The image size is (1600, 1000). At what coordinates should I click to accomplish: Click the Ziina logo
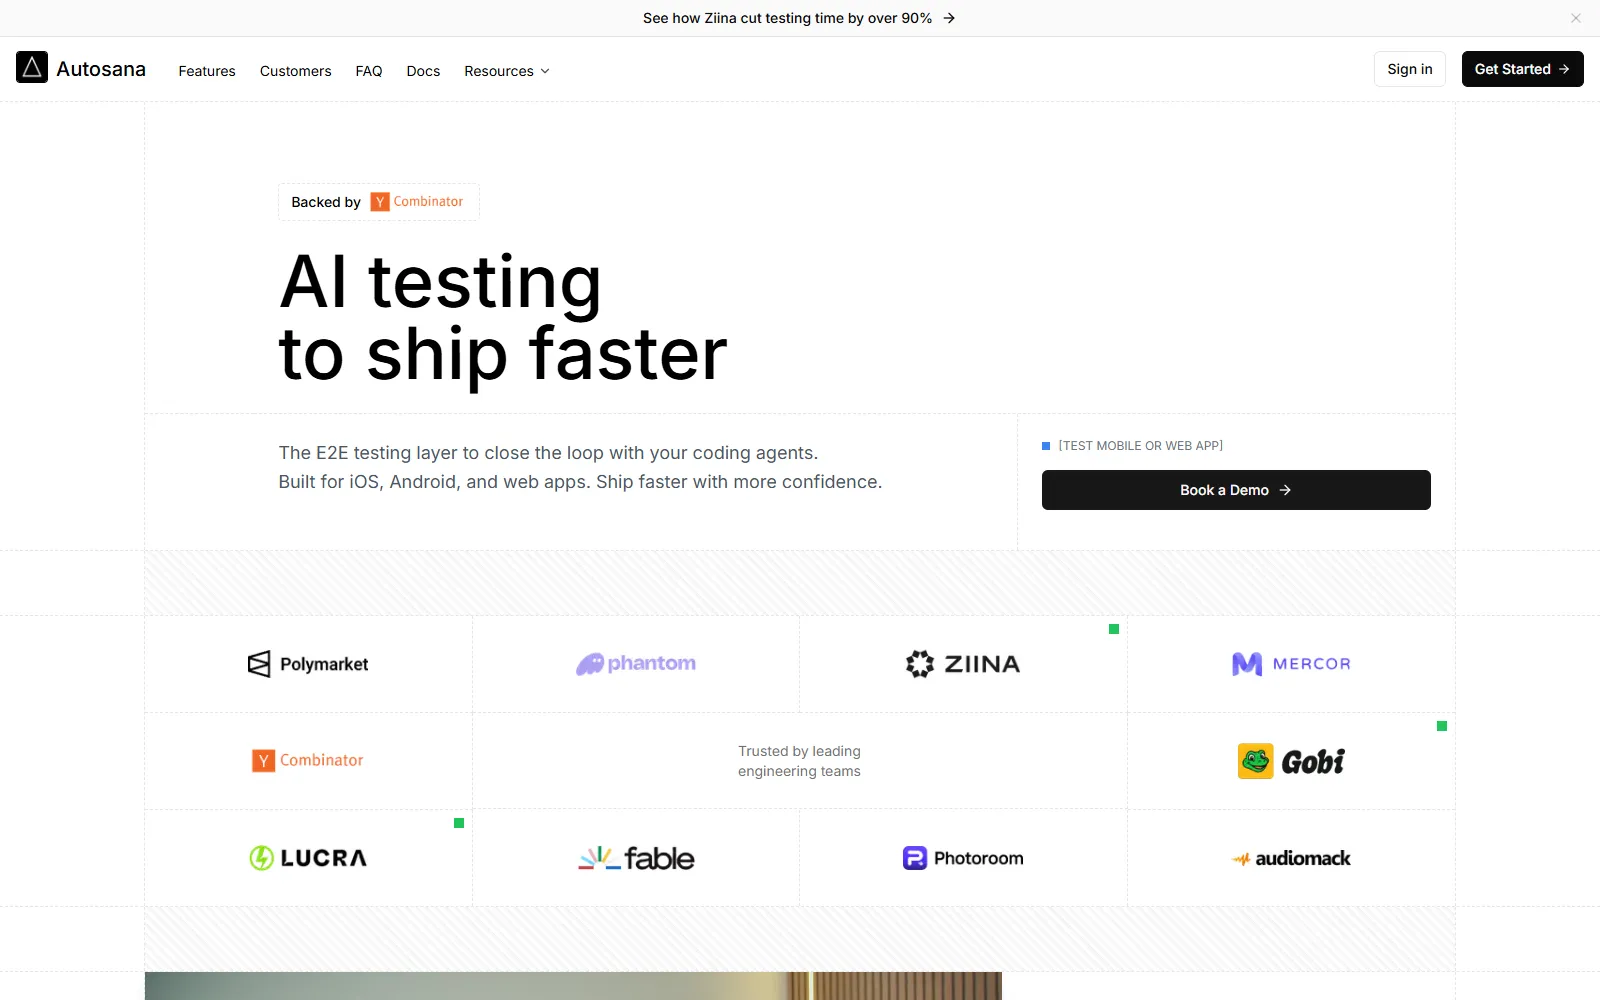pyautogui.click(x=963, y=664)
